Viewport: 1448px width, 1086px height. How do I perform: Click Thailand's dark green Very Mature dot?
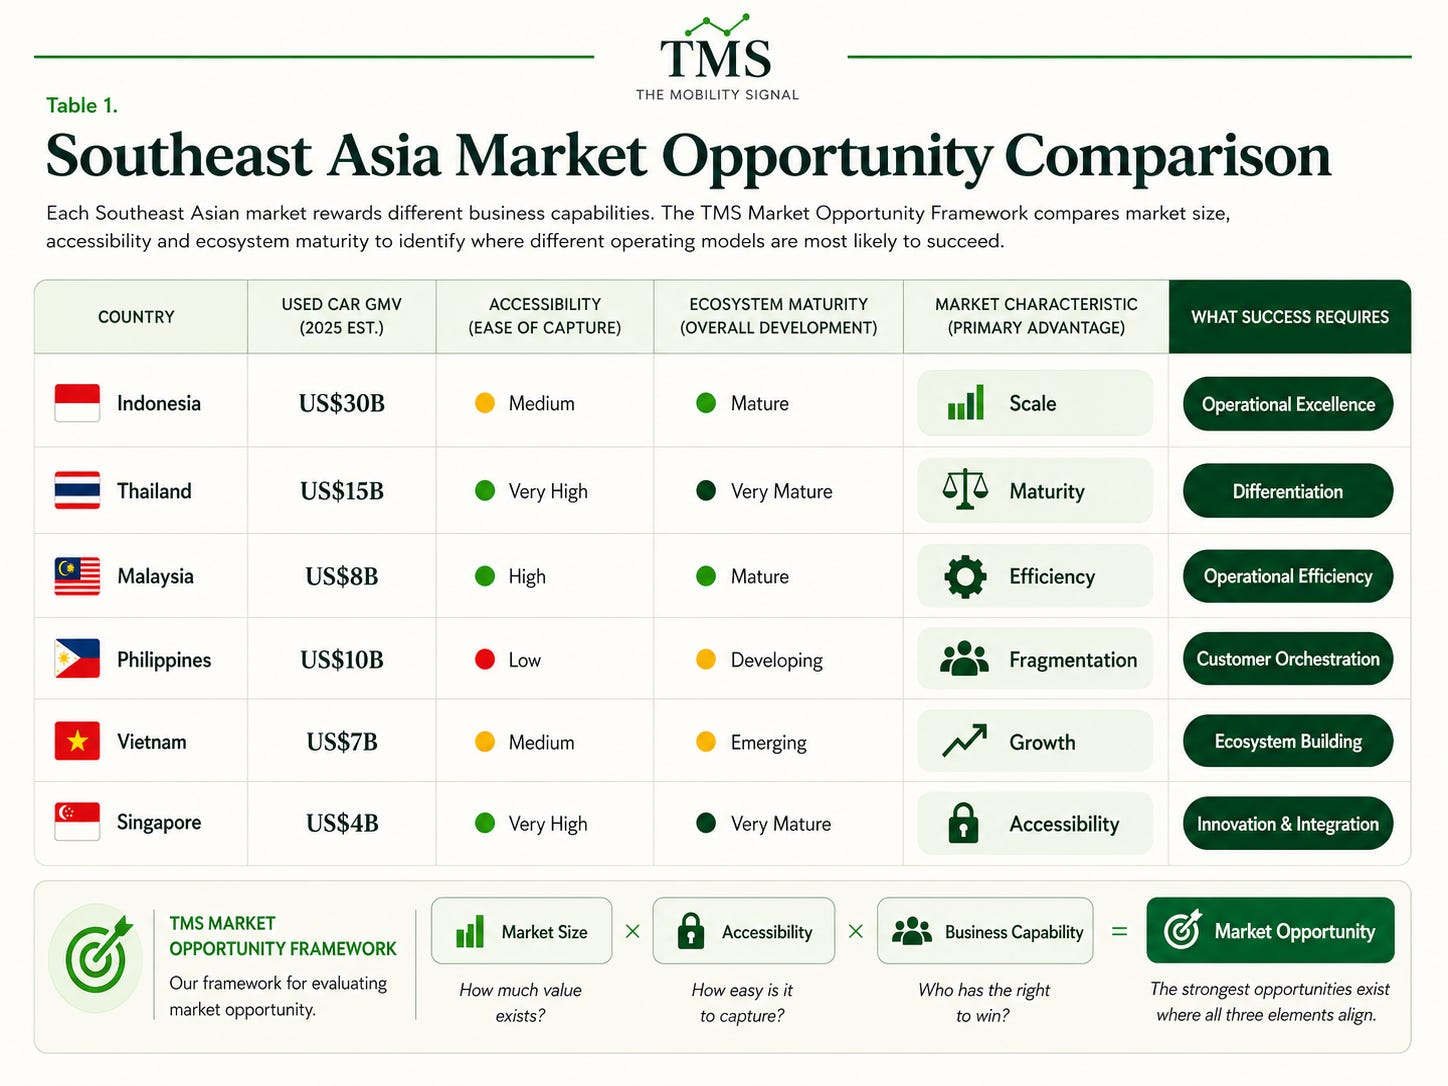point(706,491)
